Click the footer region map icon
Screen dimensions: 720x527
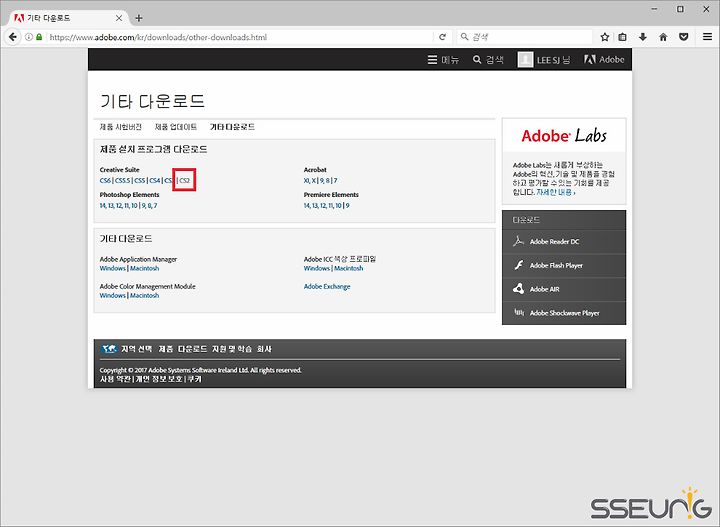109,349
